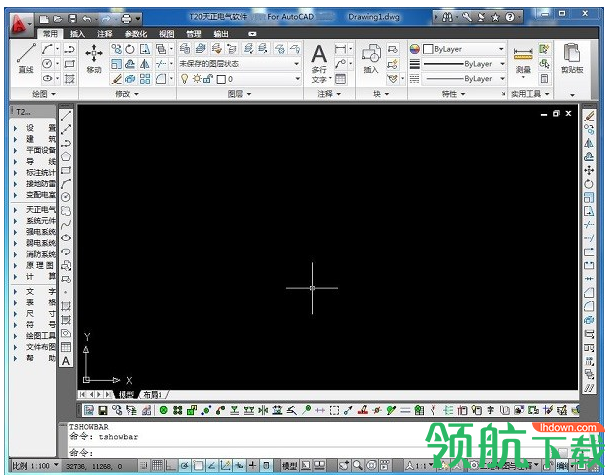Toggle the layer freeze sun icon
605x475 pixels.
(x=197, y=79)
